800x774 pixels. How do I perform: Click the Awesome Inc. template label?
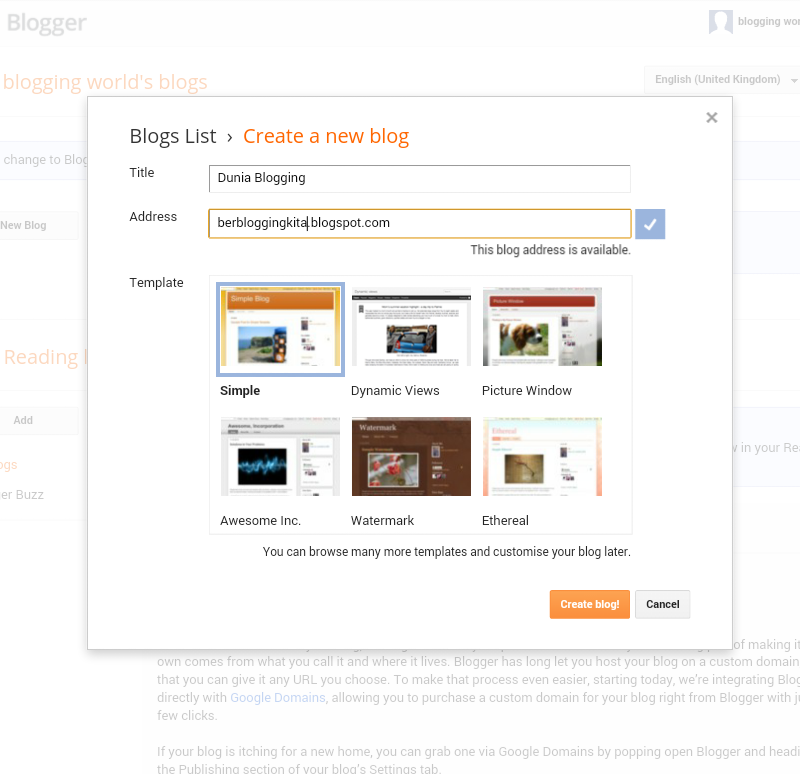[260, 521]
